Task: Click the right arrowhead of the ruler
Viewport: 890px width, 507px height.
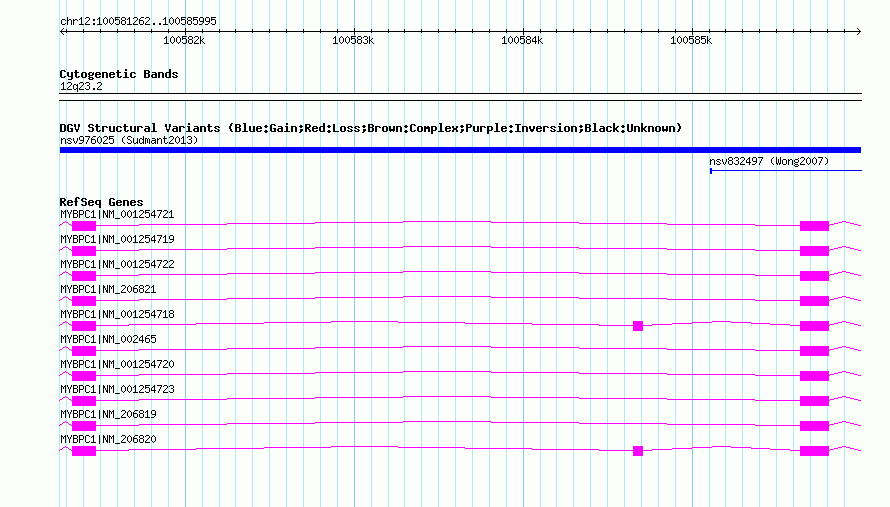Action: pos(858,31)
